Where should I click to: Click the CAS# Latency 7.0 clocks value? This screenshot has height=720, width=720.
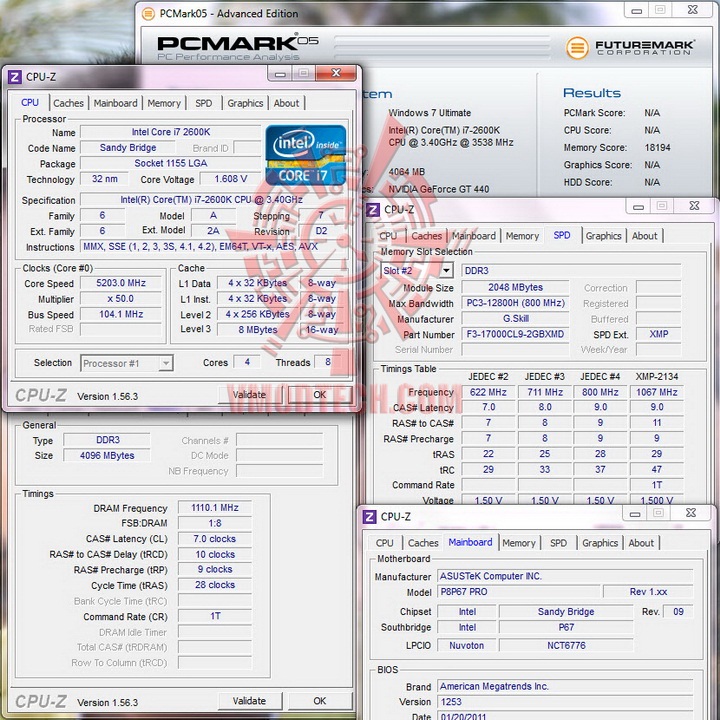tap(215, 539)
